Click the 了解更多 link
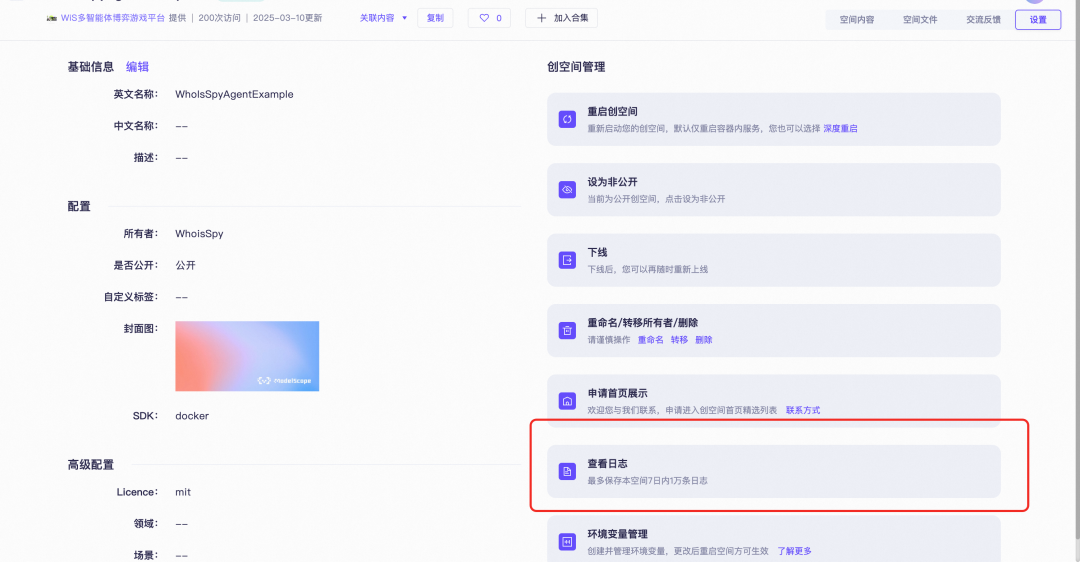Viewport: 1080px width, 562px height. [x=794, y=551]
